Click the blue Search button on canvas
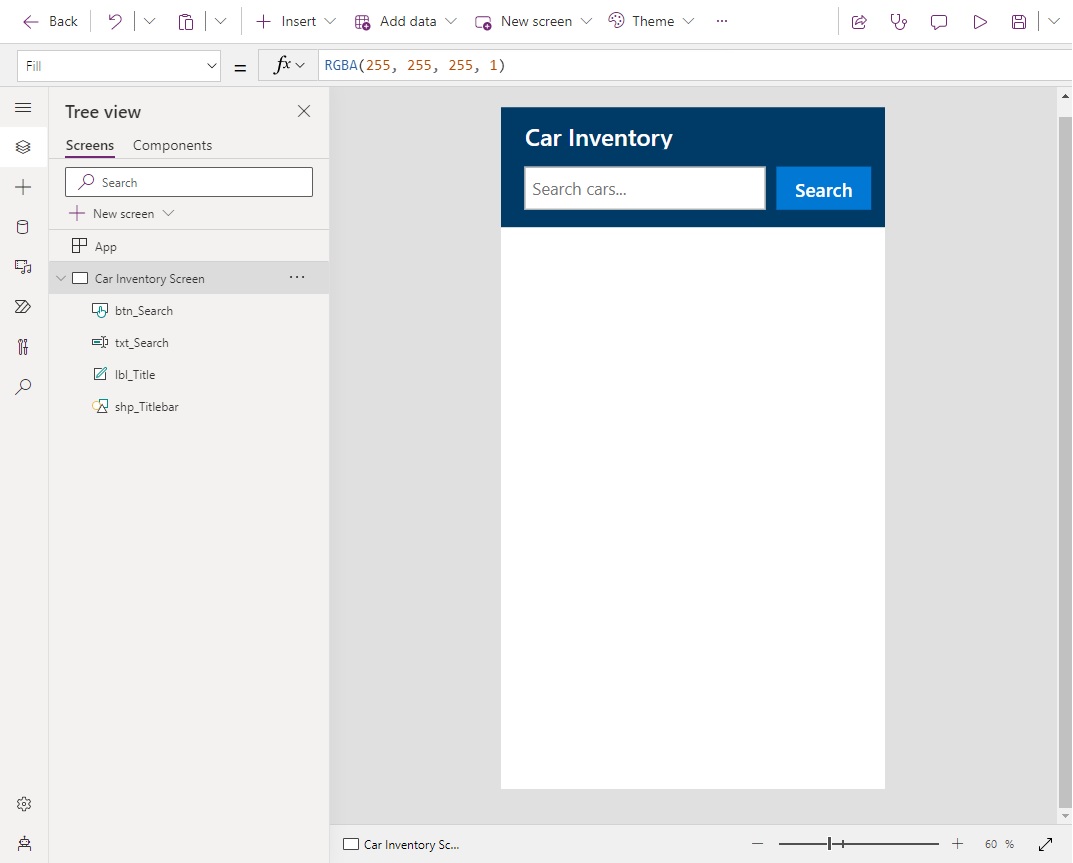The width and height of the screenshot is (1073, 863). 823,189
